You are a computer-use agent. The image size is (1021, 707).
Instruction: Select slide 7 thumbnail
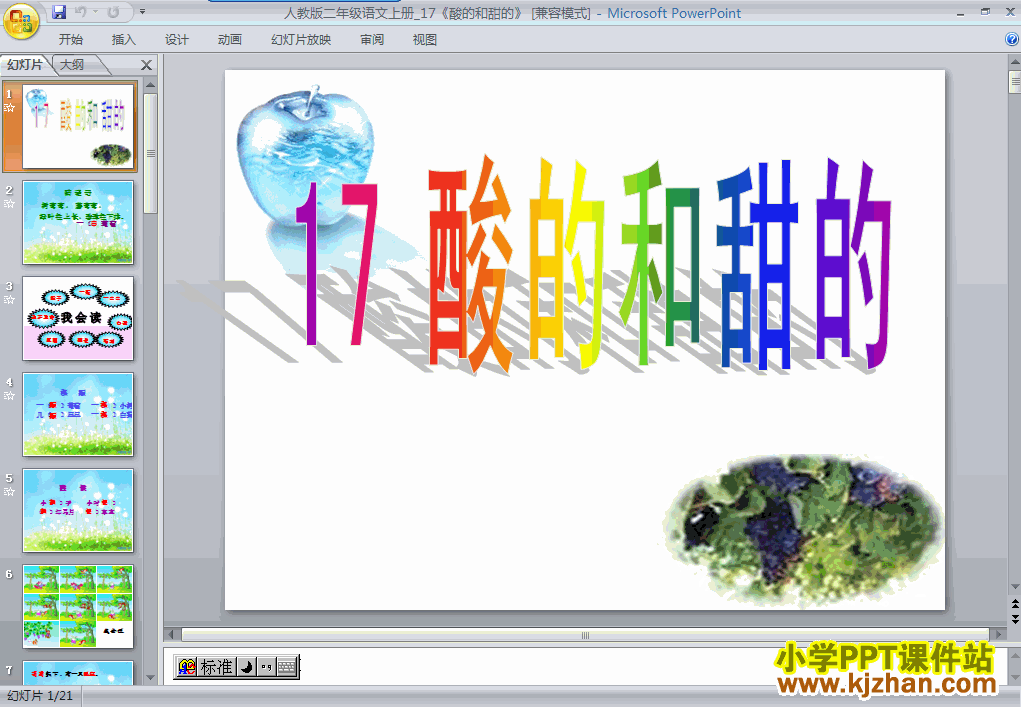[78, 672]
